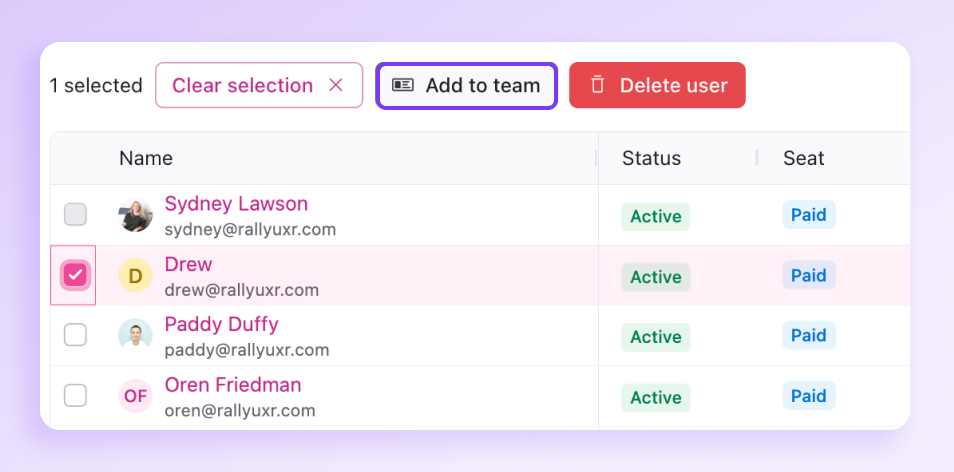954x472 pixels.
Task: Click the X icon in Clear selection
Action: pos(336,86)
